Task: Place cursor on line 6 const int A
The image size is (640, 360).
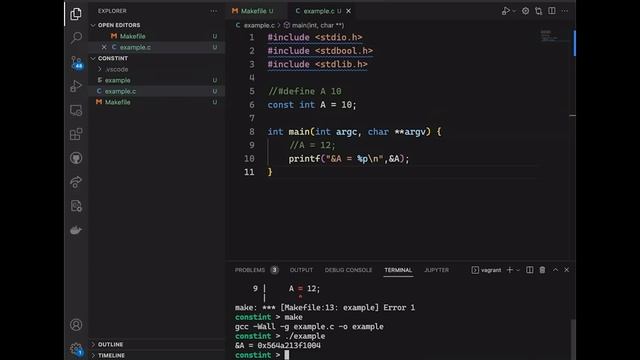Action: (x=312, y=105)
